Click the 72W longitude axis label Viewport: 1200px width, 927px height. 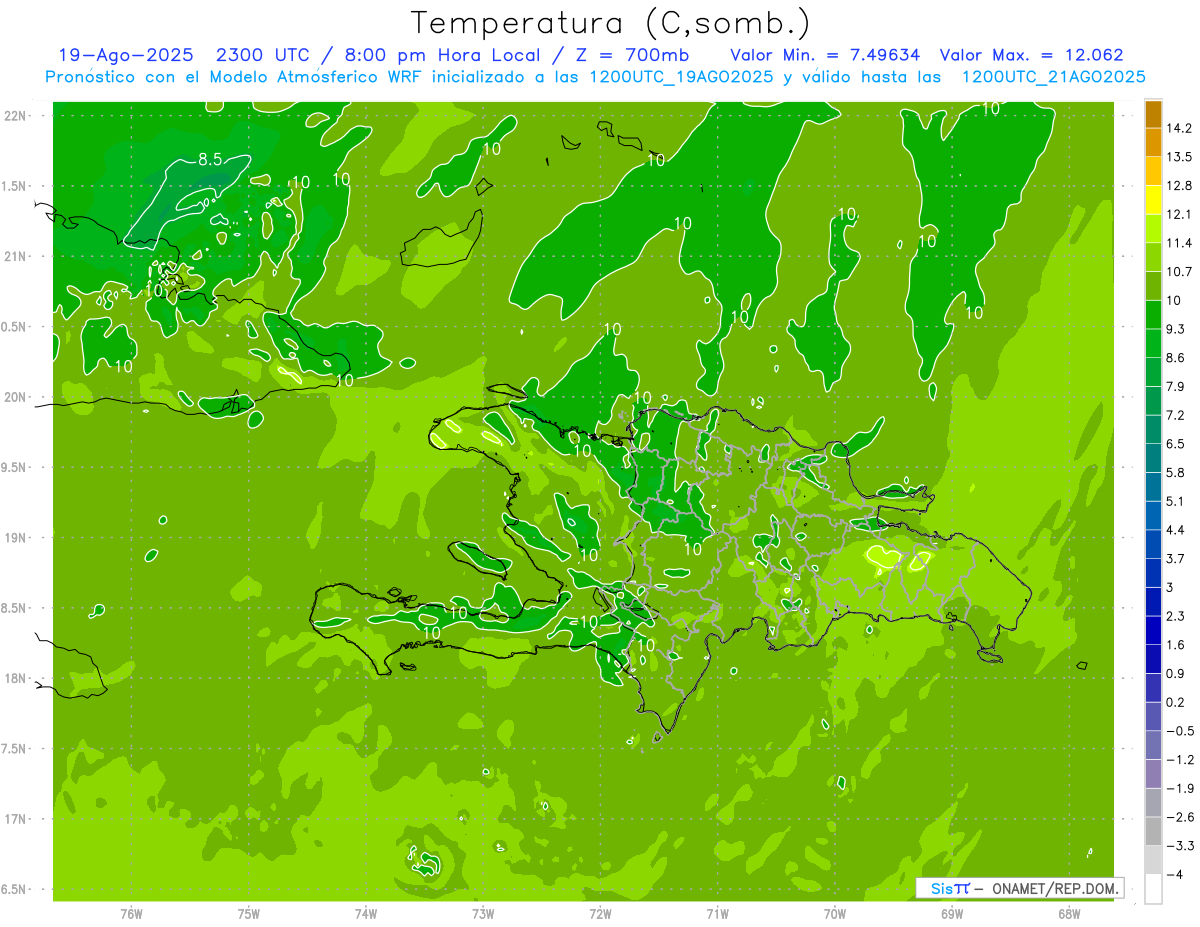click(x=600, y=913)
